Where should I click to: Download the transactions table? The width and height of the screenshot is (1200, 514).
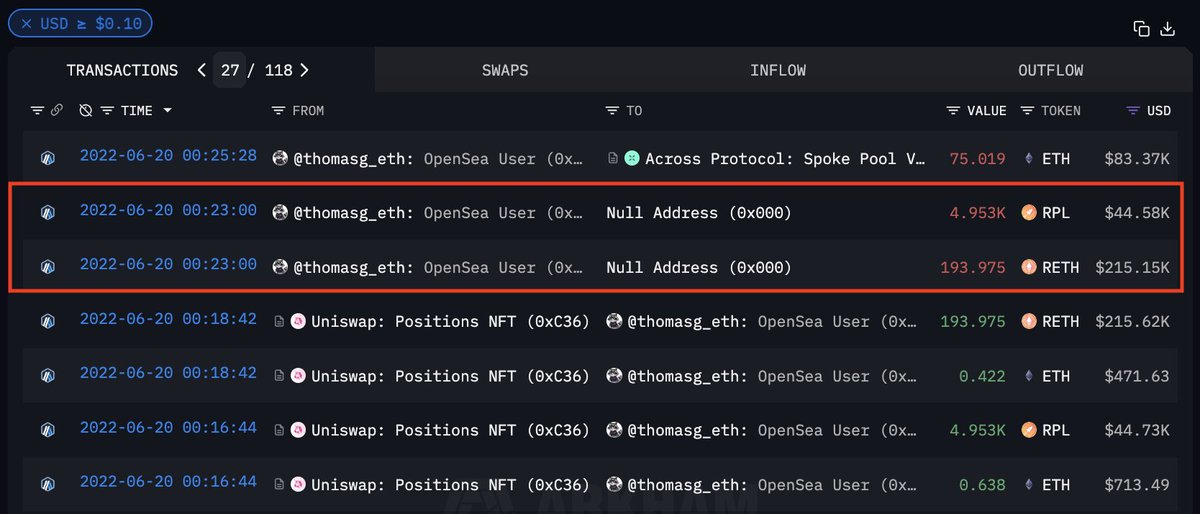(x=1167, y=29)
